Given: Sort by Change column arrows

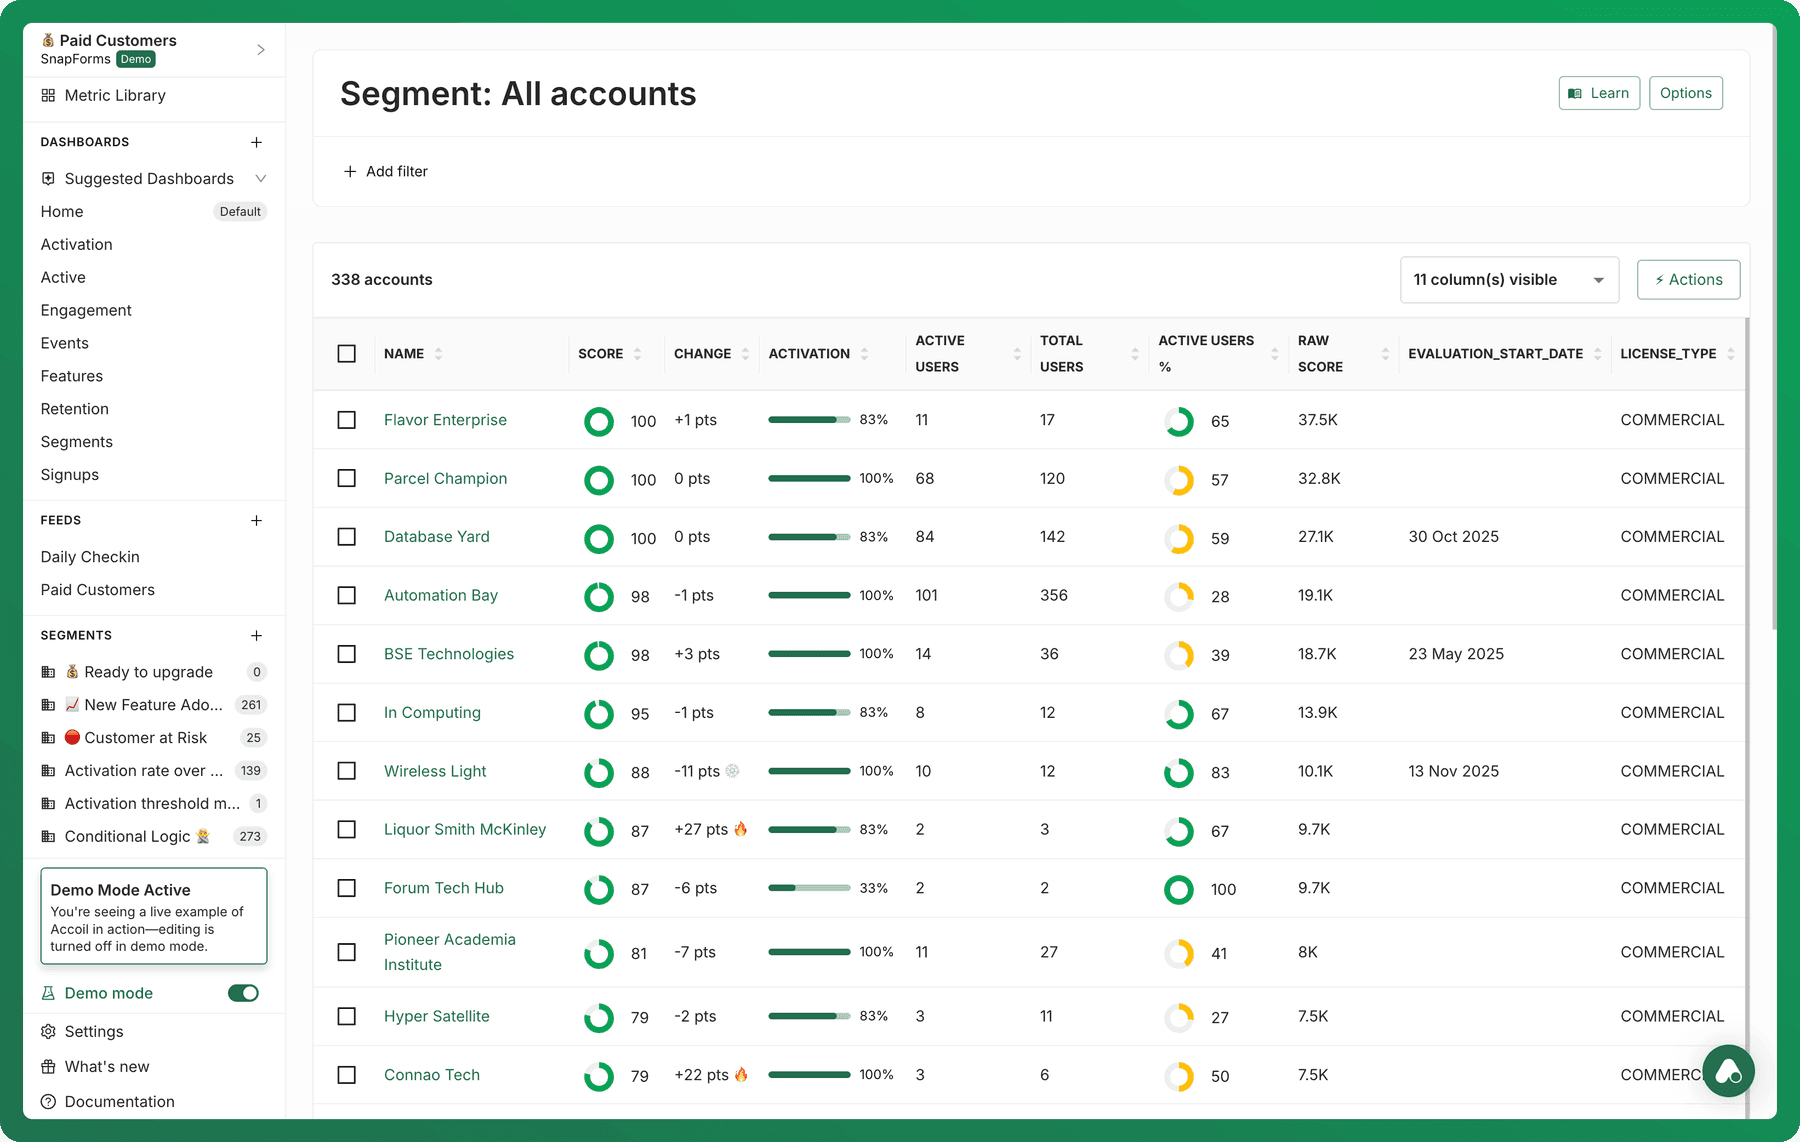Looking at the screenshot, I should (x=745, y=354).
